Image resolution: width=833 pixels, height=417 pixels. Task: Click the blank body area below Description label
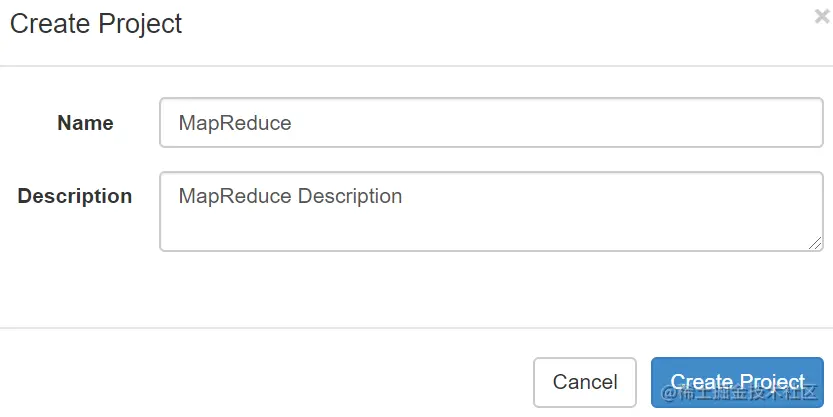click(75, 270)
